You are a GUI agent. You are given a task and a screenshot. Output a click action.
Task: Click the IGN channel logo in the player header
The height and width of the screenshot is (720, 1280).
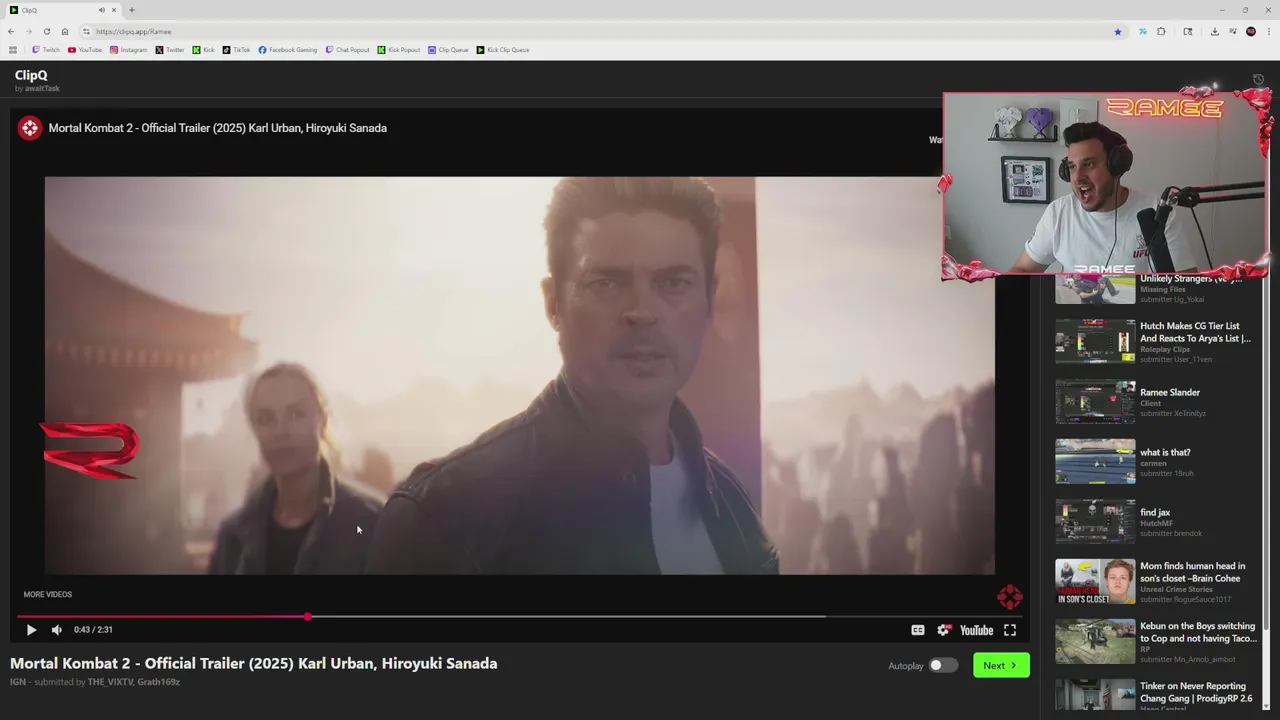point(30,128)
